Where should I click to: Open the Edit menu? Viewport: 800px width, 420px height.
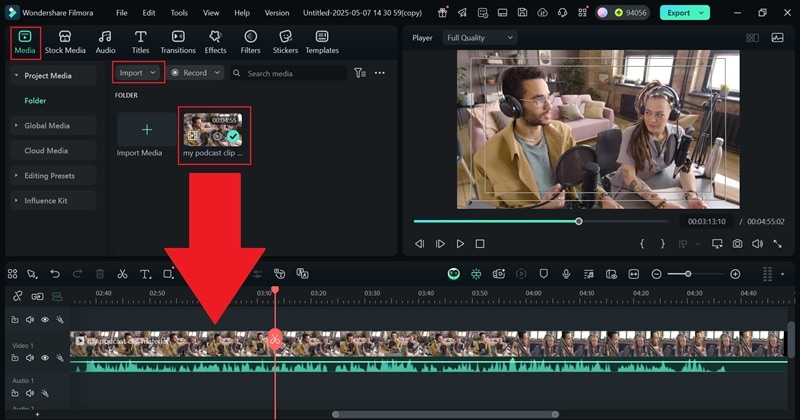tap(149, 13)
